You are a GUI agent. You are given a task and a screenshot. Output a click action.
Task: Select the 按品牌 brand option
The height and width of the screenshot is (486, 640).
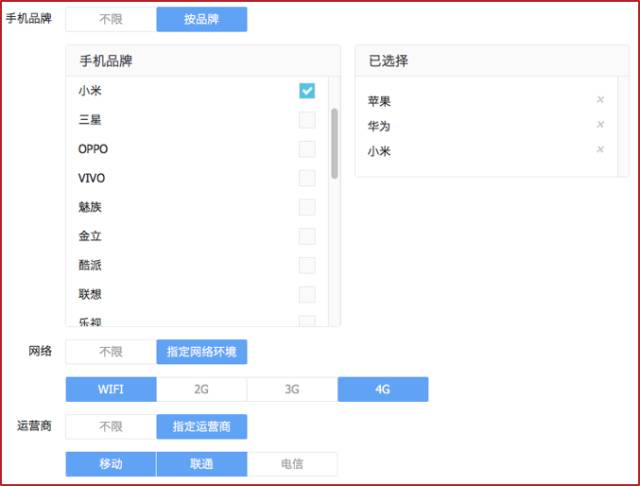coord(202,19)
